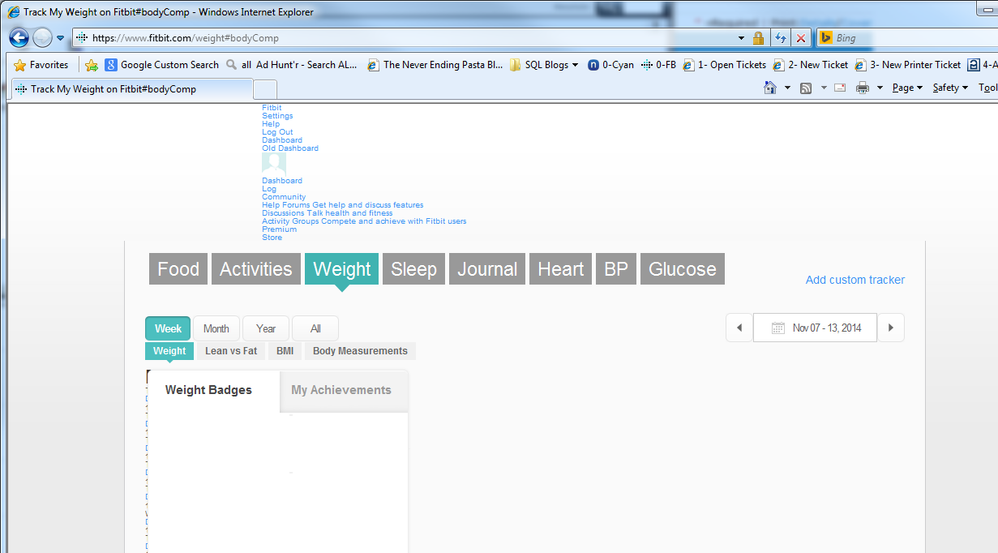Screen dimensions: 998x553
Task: Open the Ad Hunt'r Search bookmark
Action: [x=292, y=65]
